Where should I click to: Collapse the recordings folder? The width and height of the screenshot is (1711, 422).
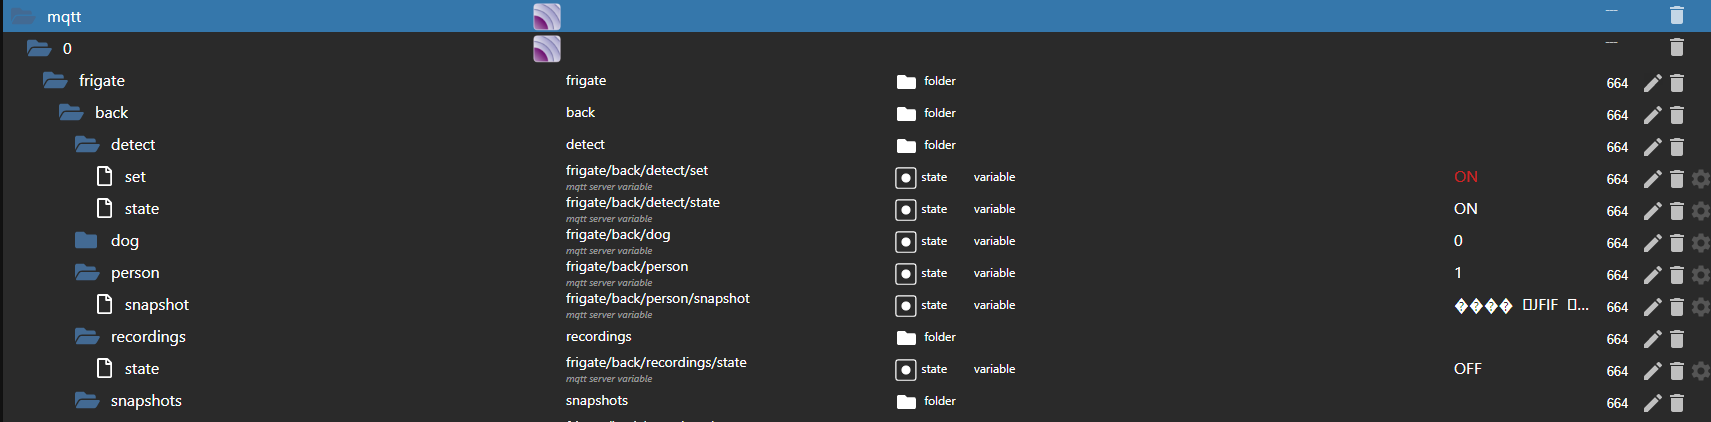click(x=87, y=336)
